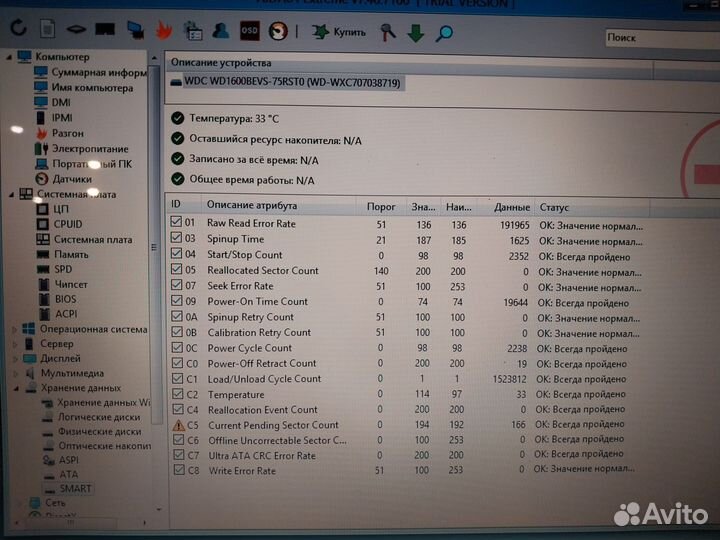
Task: Sort by the ID column header
Action: click(183, 205)
